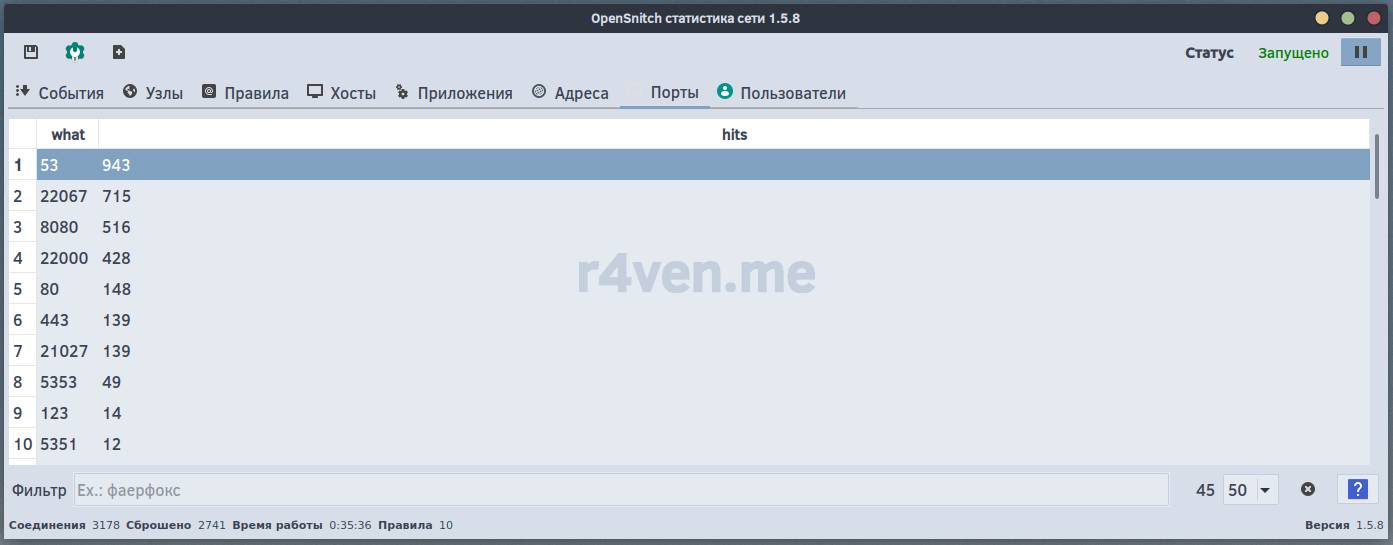Switch to the Адреса tab
The width and height of the screenshot is (1393, 545).
tap(570, 93)
